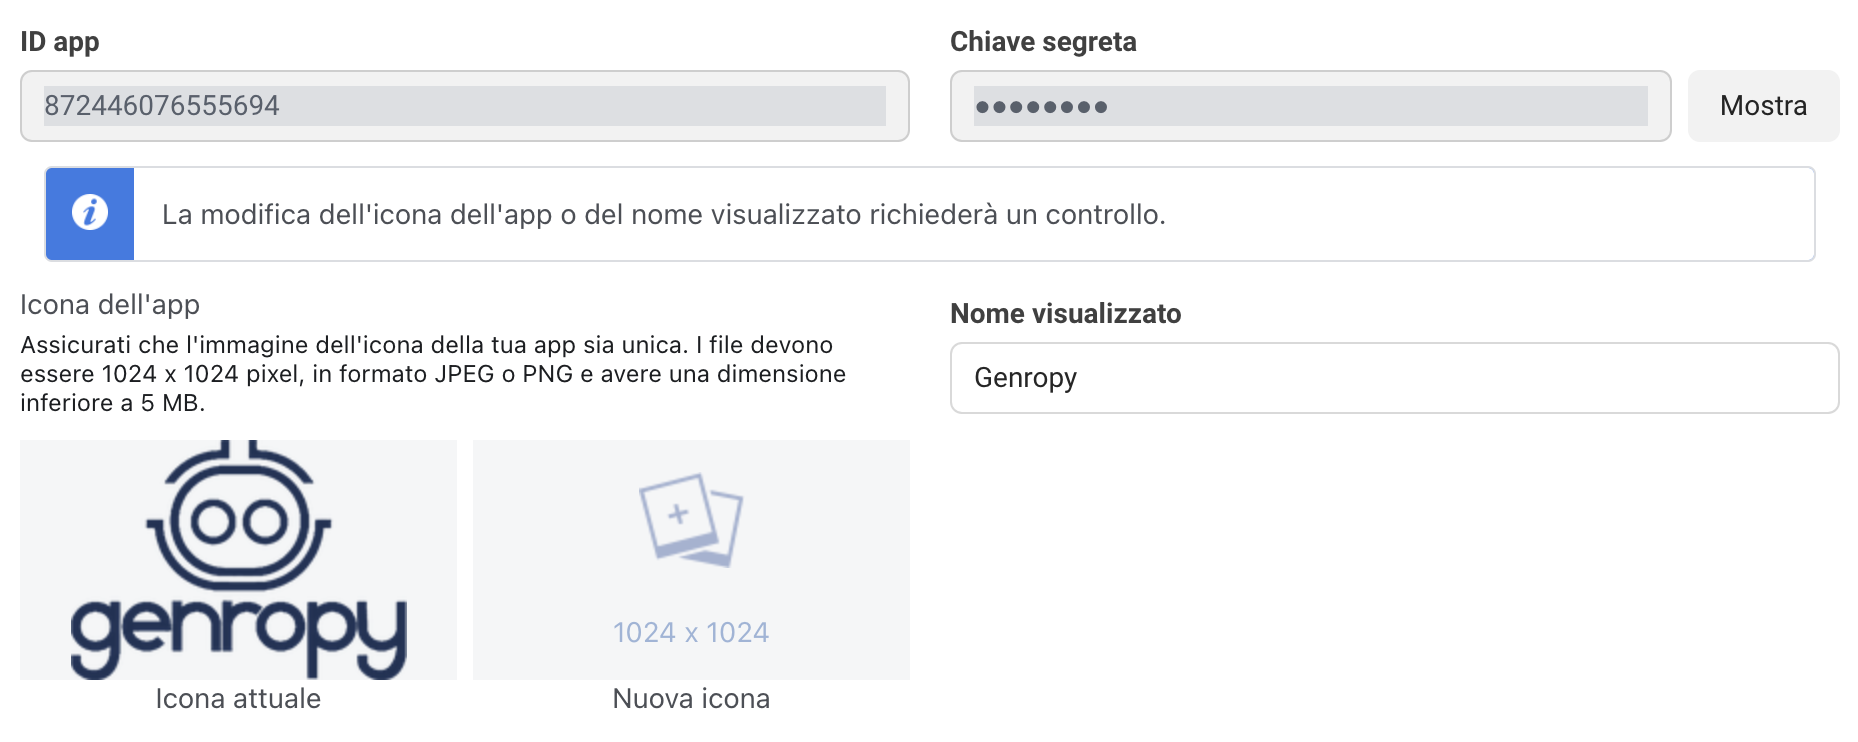
Task: Click the add-photo icon in Nuova icona
Action: (691, 520)
